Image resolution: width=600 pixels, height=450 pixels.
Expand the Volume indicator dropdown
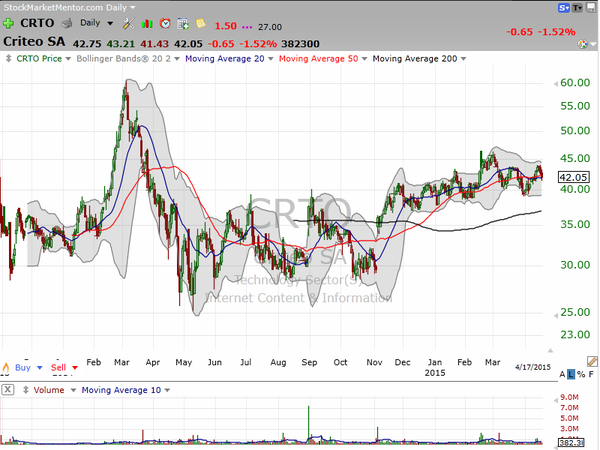[73, 390]
